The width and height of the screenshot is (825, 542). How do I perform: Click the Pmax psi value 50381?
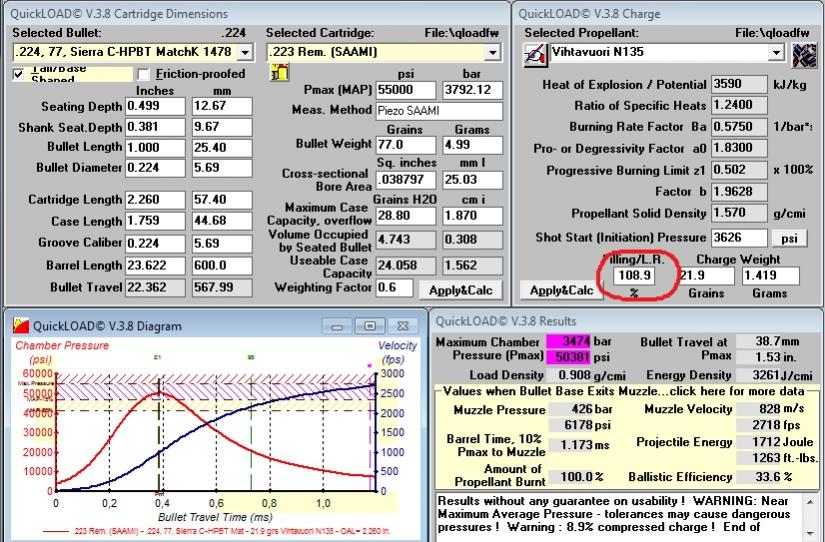(569, 357)
